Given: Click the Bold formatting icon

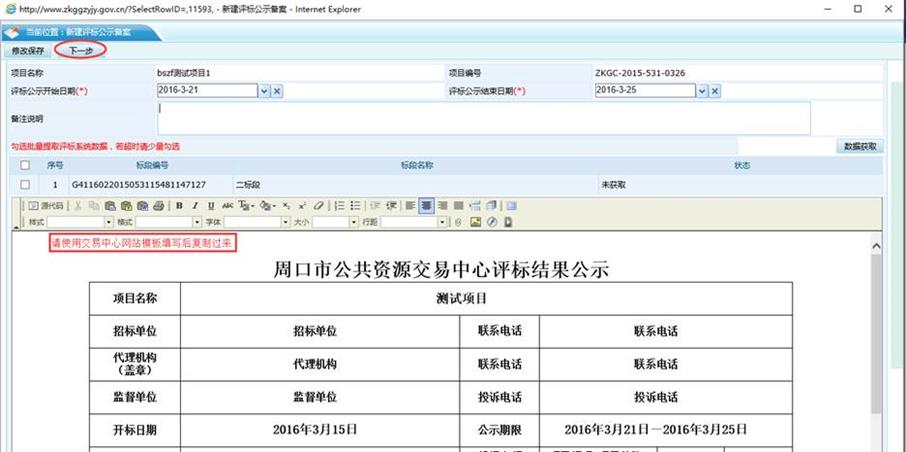Looking at the screenshot, I should pos(180,206).
